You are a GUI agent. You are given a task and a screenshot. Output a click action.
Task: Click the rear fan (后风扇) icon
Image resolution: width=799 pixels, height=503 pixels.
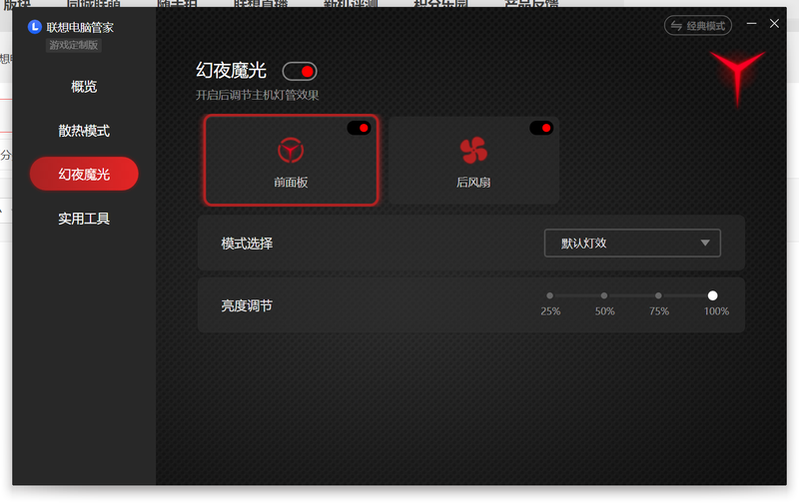pos(473,150)
